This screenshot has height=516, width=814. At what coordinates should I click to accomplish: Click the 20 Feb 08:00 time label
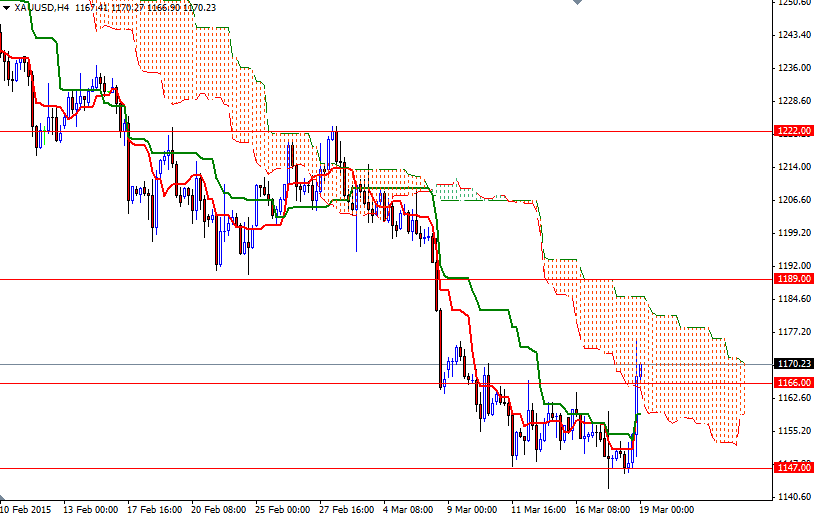coord(219,510)
